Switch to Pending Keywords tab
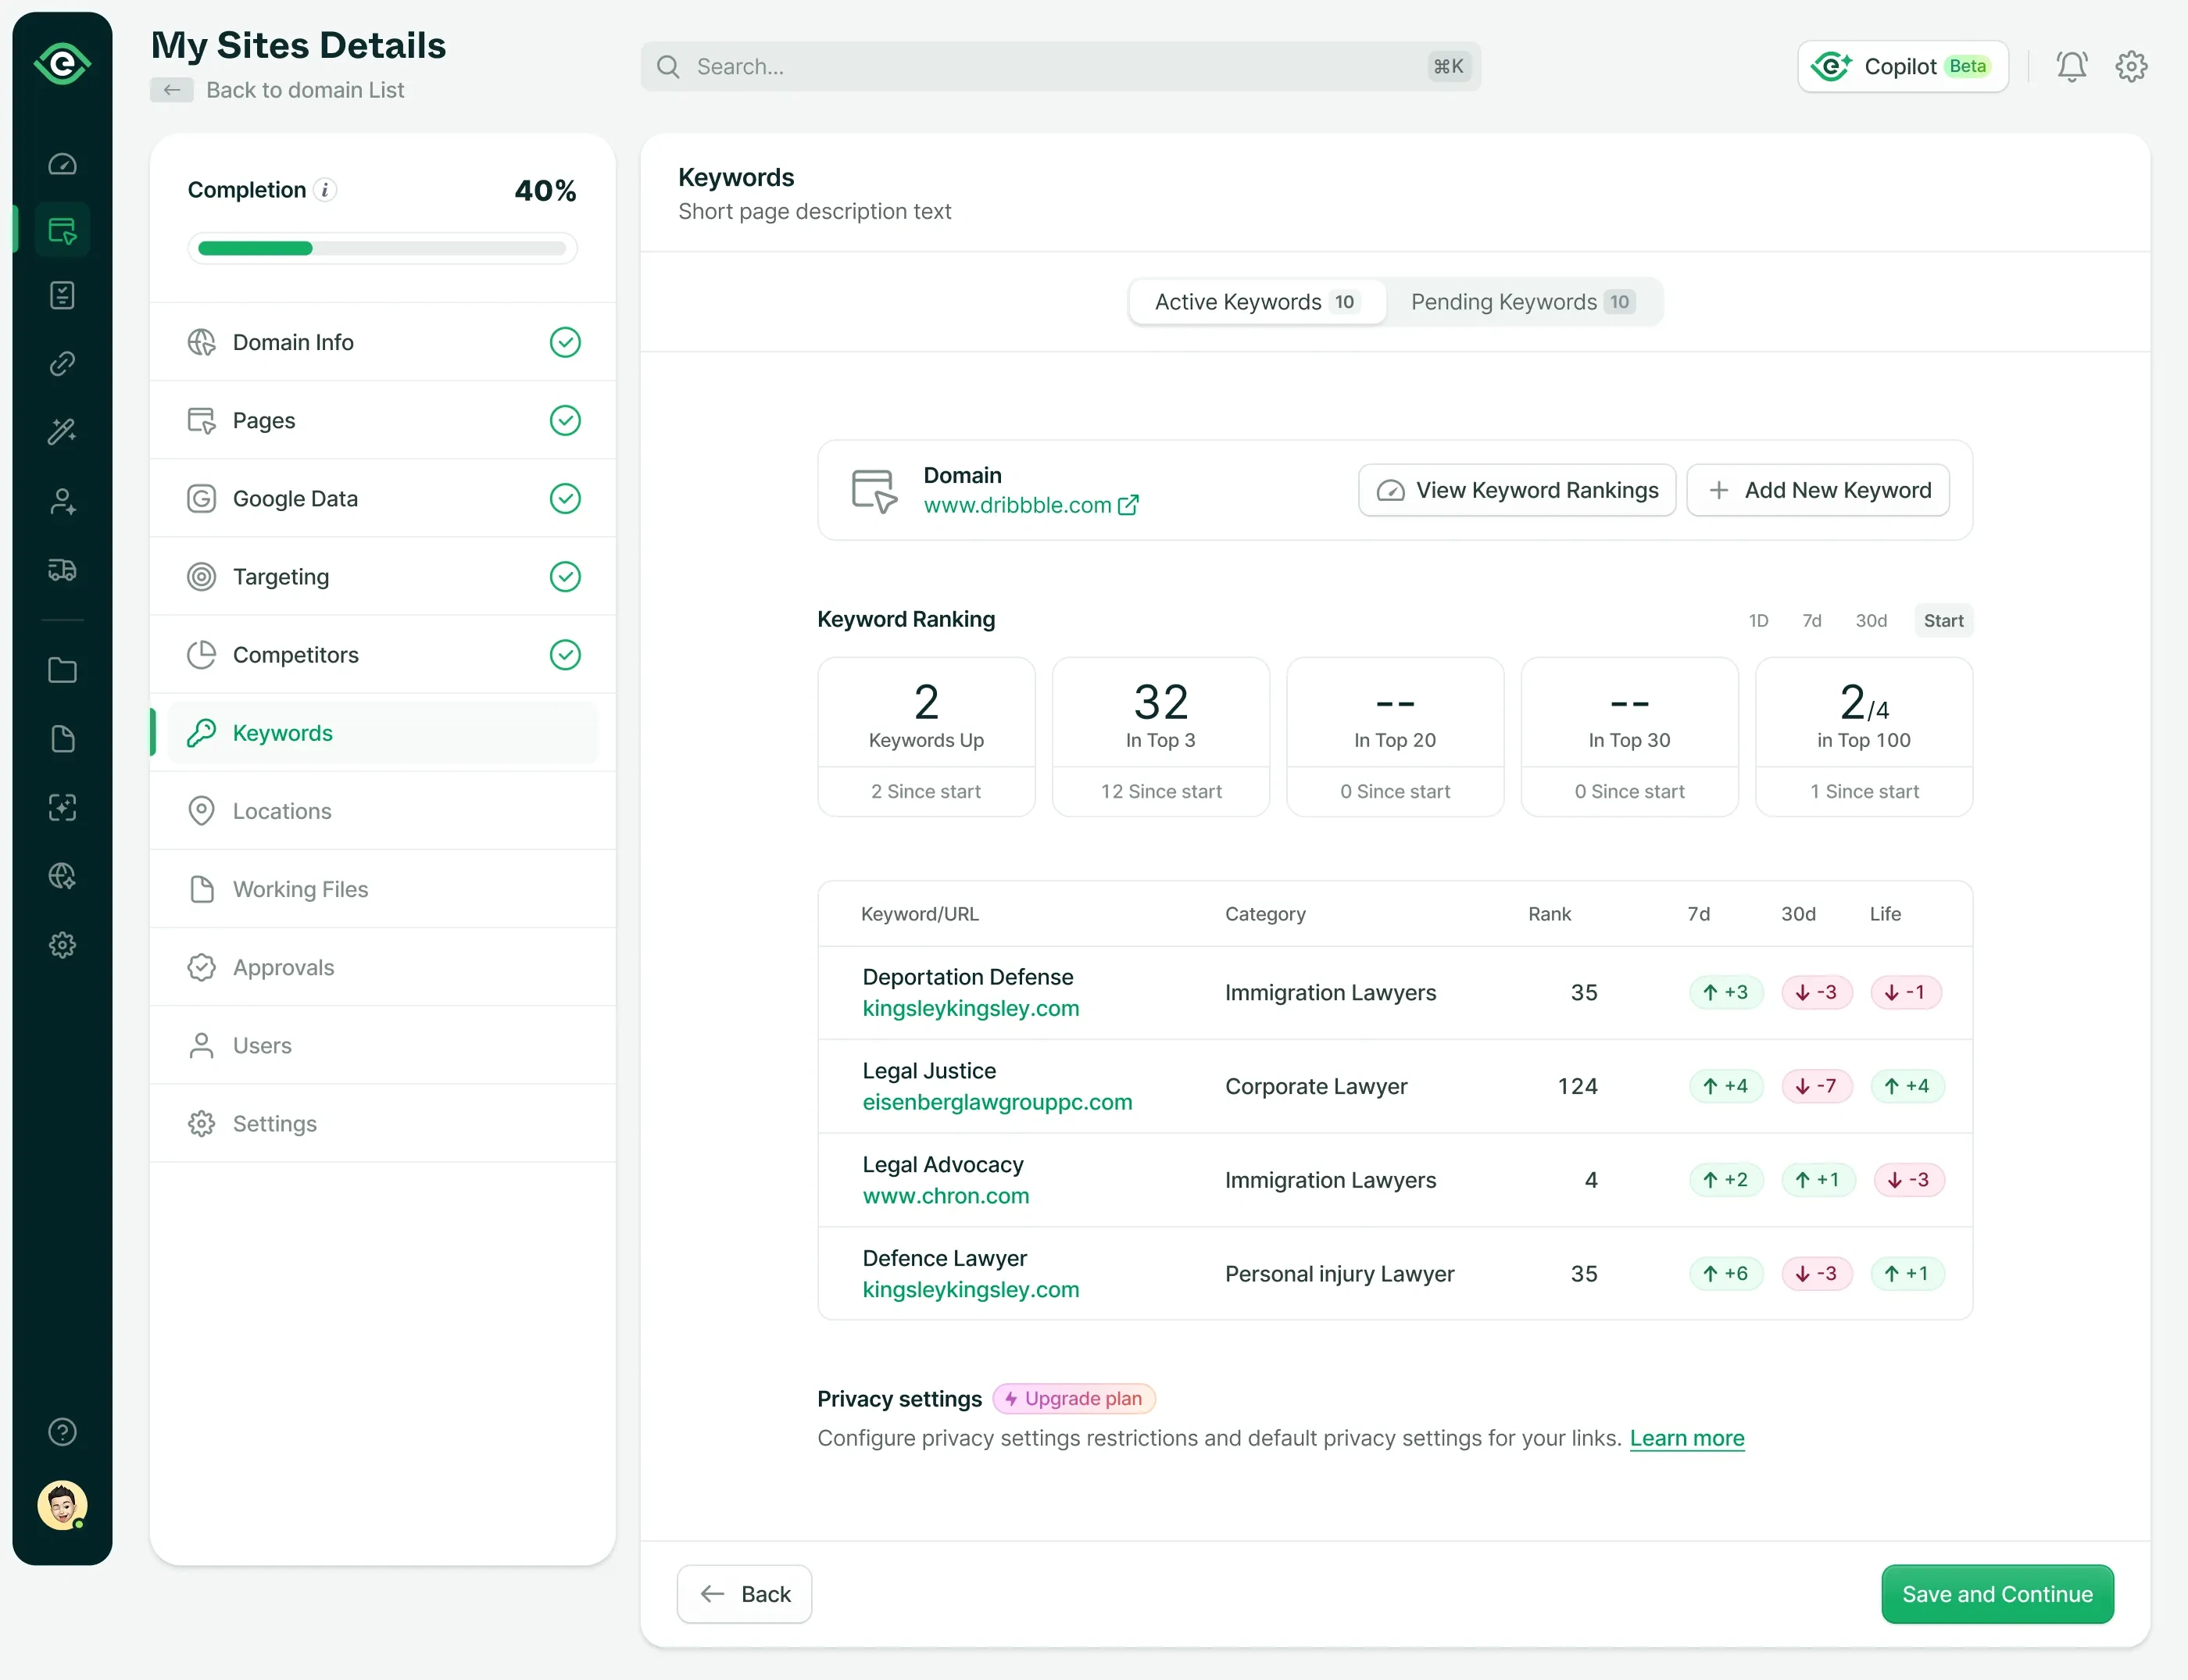Viewport: 2188px width, 1680px height. (x=1522, y=302)
